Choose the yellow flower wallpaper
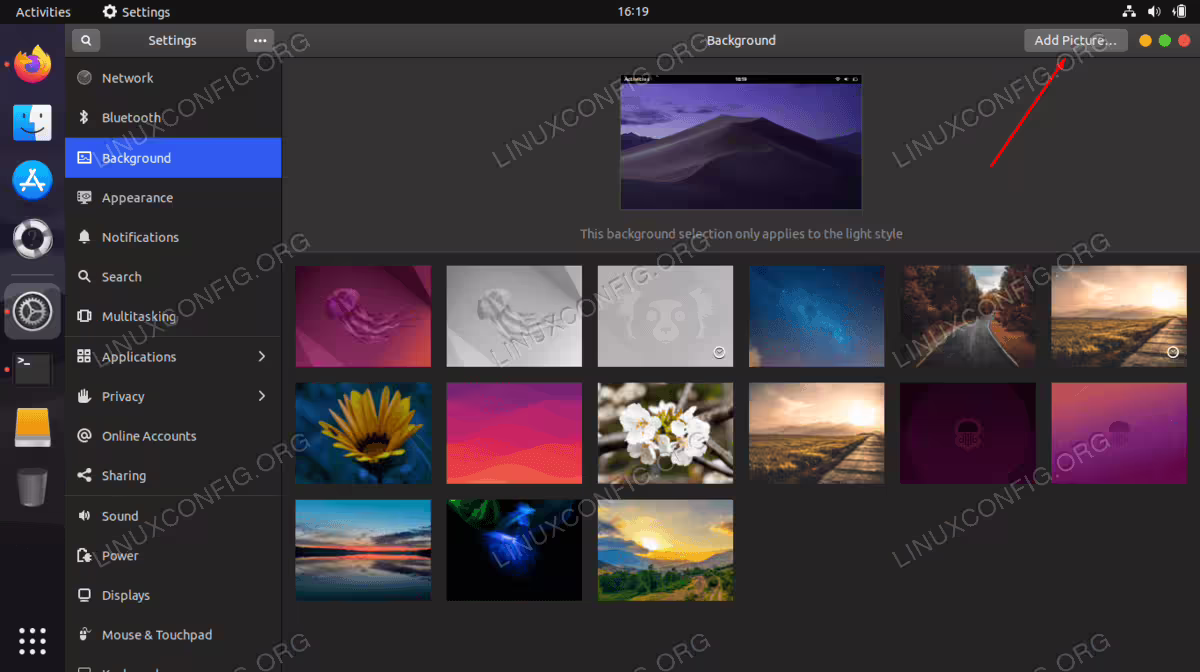The width and height of the screenshot is (1200, 672). coord(363,434)
